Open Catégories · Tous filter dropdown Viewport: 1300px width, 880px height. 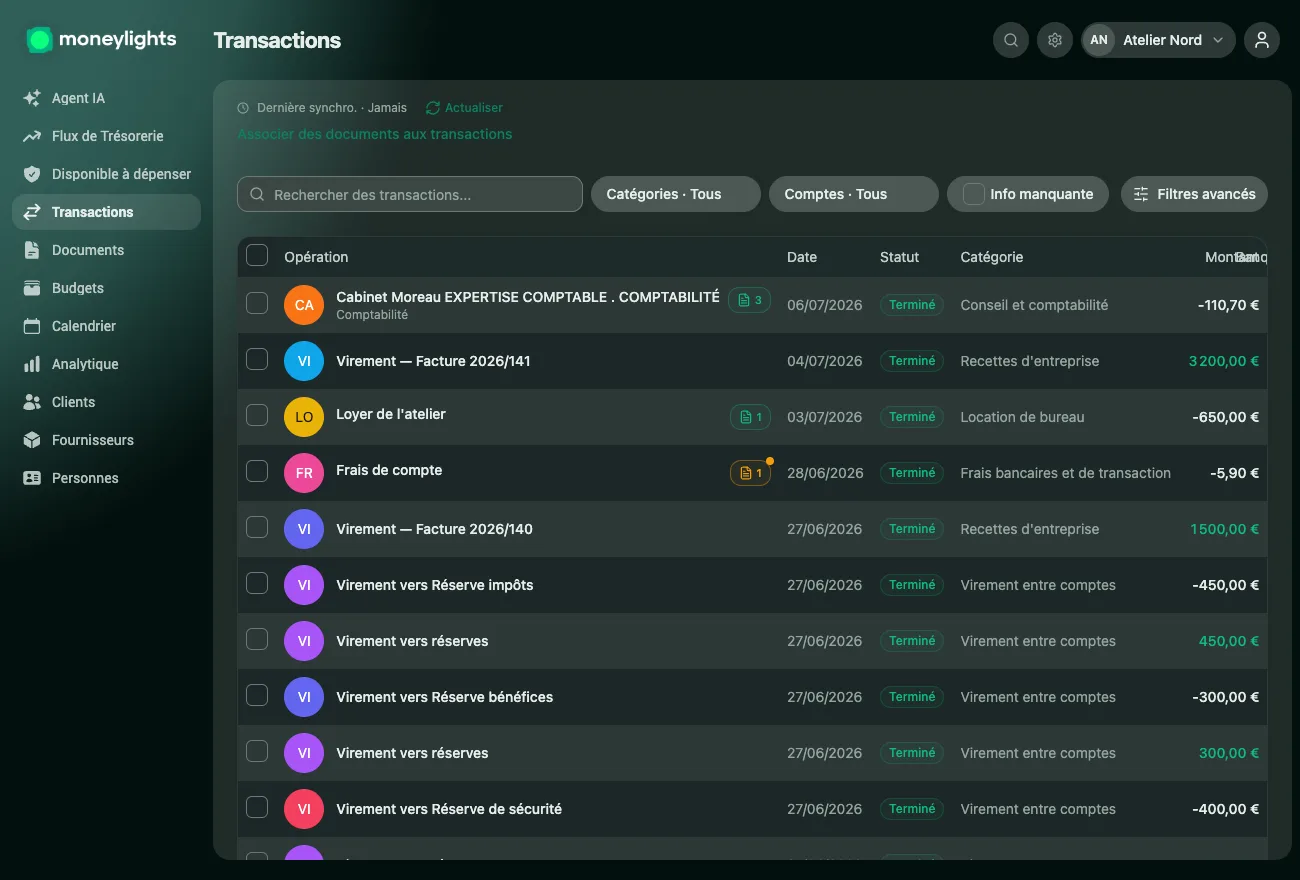[x=676, y=194]
